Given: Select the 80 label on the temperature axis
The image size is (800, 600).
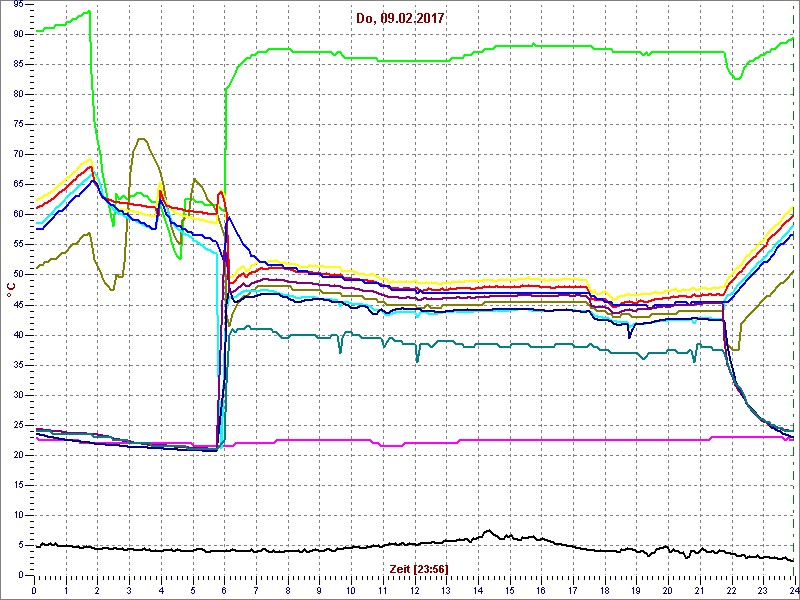Looking at the screenshot, I should (x=17, y=94).
